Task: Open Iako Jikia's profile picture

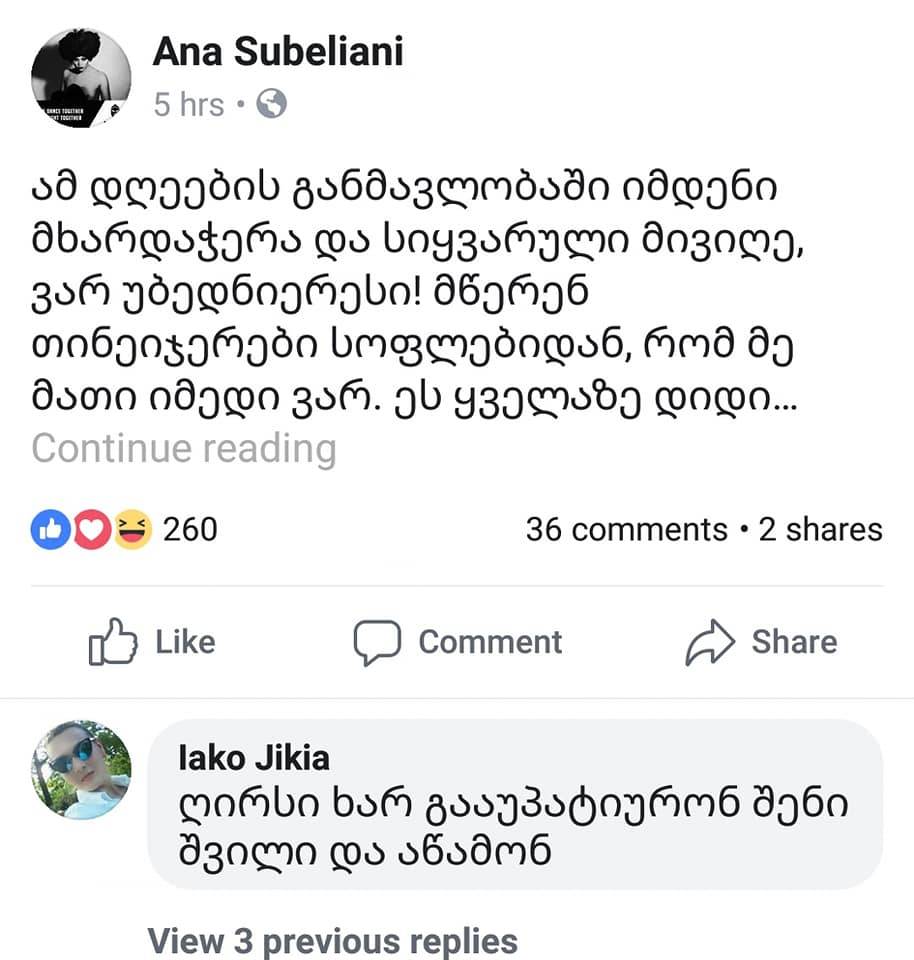Action: 81,770
